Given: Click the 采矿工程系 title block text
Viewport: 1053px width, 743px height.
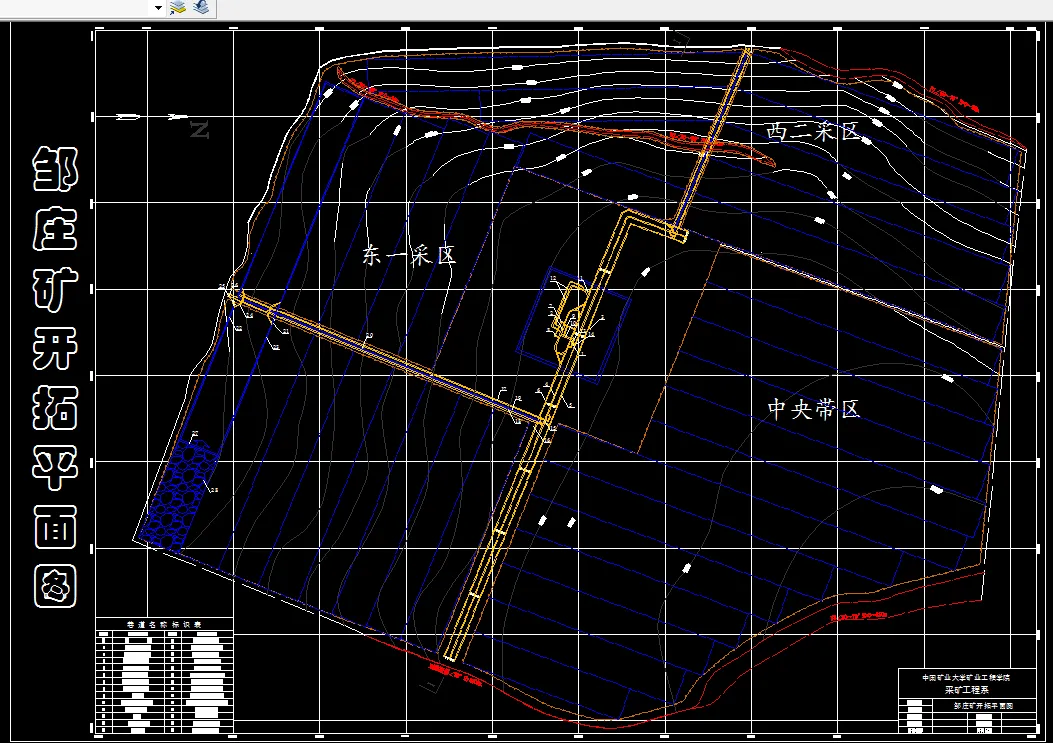Looking at the screenshot, I should (x=966, y=690).
